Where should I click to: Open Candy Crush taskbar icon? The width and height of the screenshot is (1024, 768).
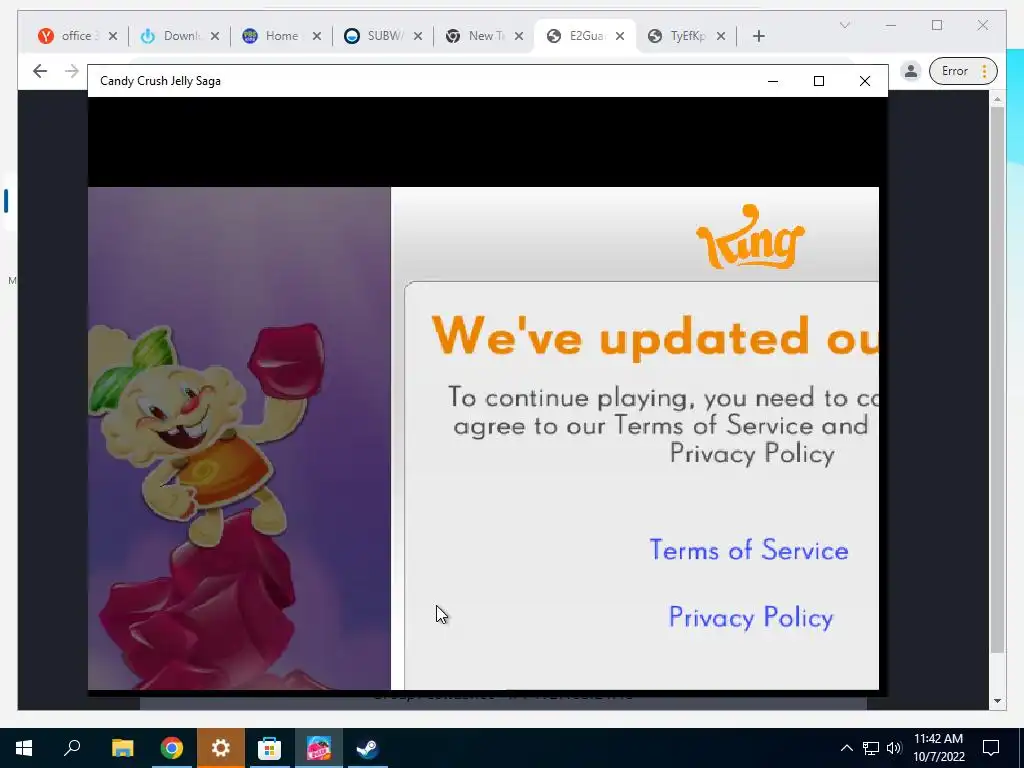(319, 748)
